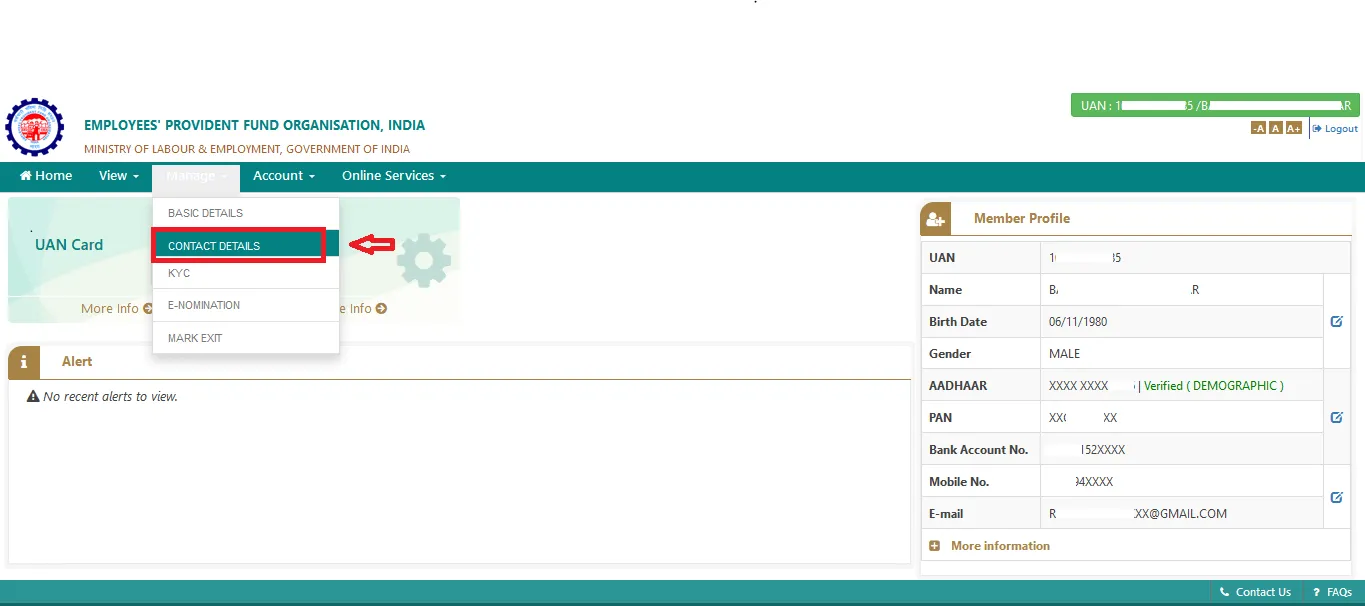Viewport: 1365px width, 606px height.
Task: Click the birth date 06/11/1980 value
Action: 1078,322
